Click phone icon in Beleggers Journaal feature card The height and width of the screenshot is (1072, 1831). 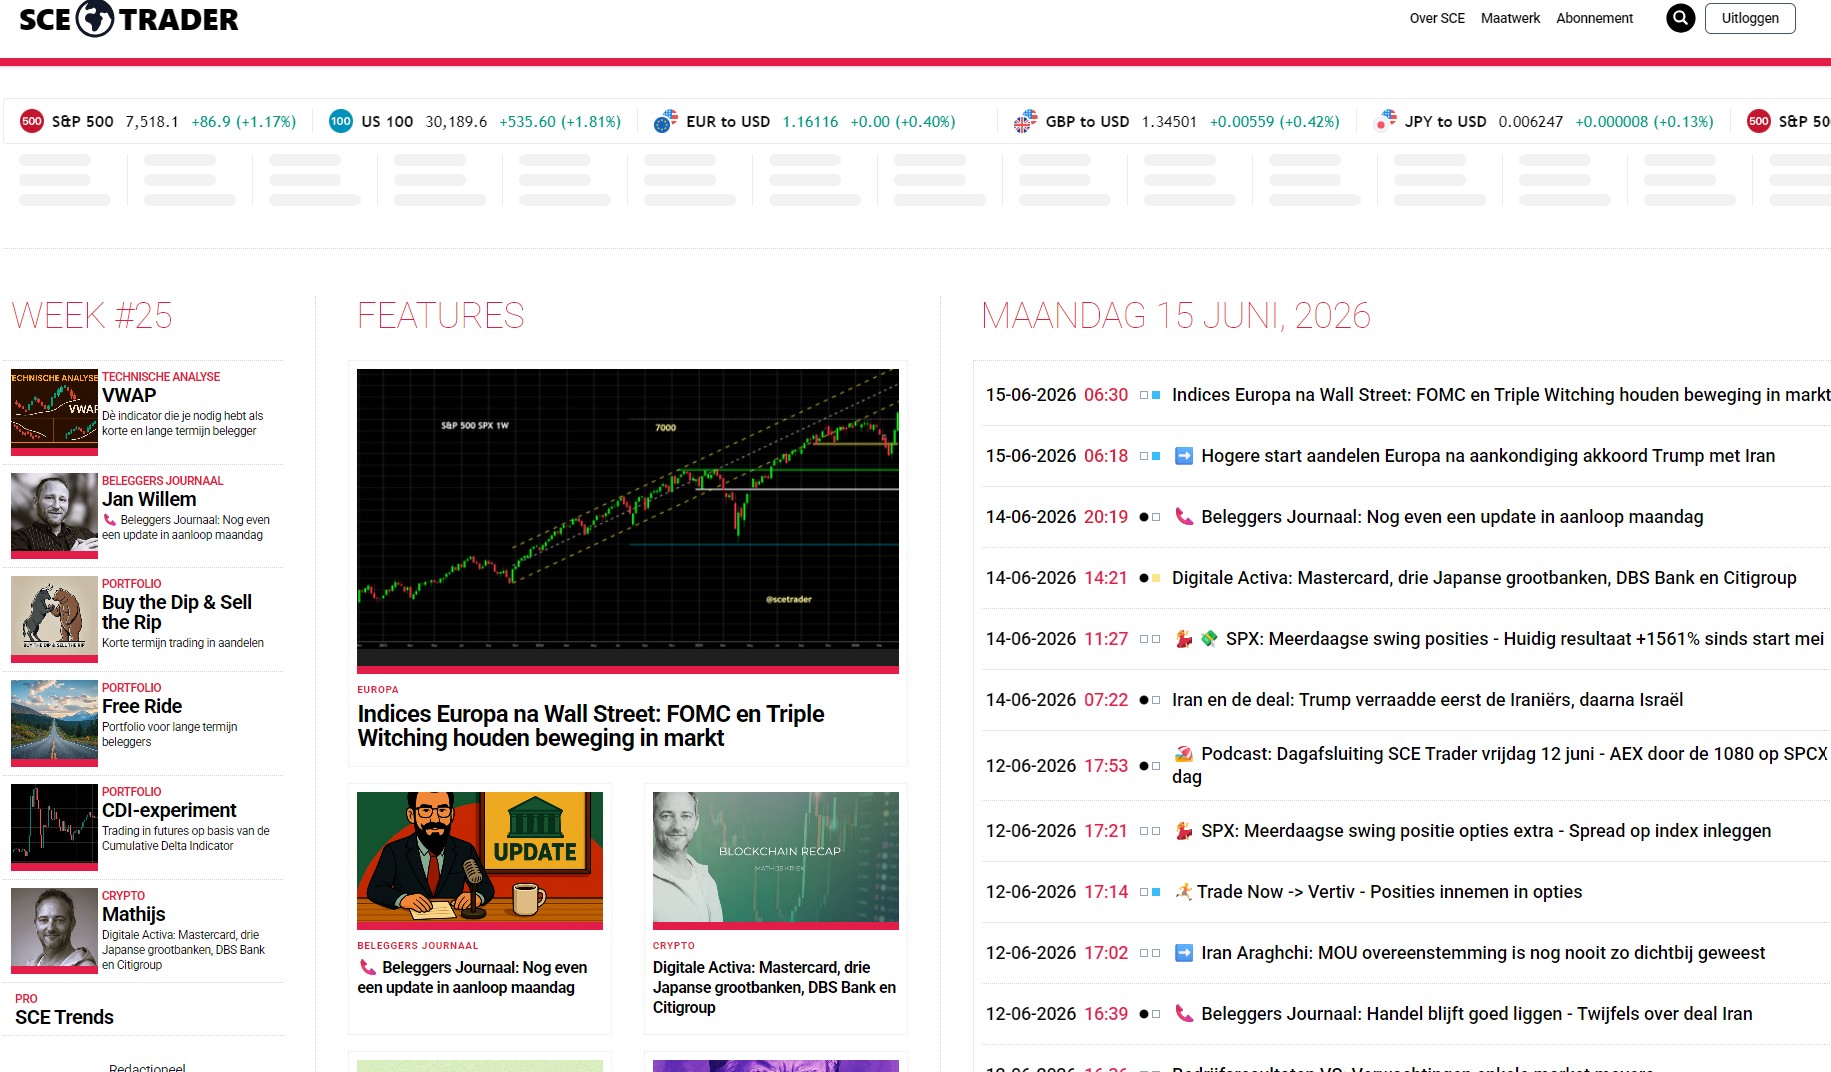click(367, 968)
